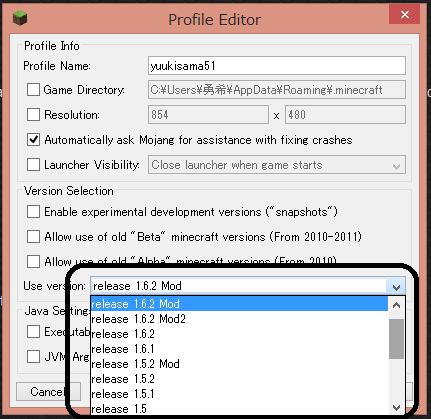The height and width of the screenshot is (419, 431).
Task: Click the Cancel button
Action: (x=46, y=392)
